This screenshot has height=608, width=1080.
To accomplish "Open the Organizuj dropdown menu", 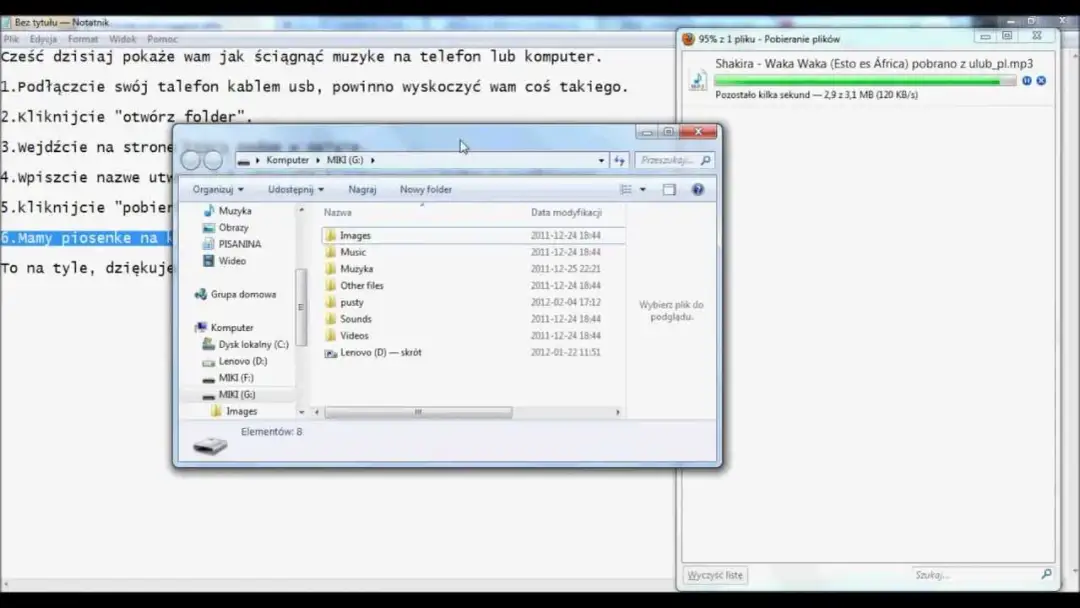I will pos(218,189).
